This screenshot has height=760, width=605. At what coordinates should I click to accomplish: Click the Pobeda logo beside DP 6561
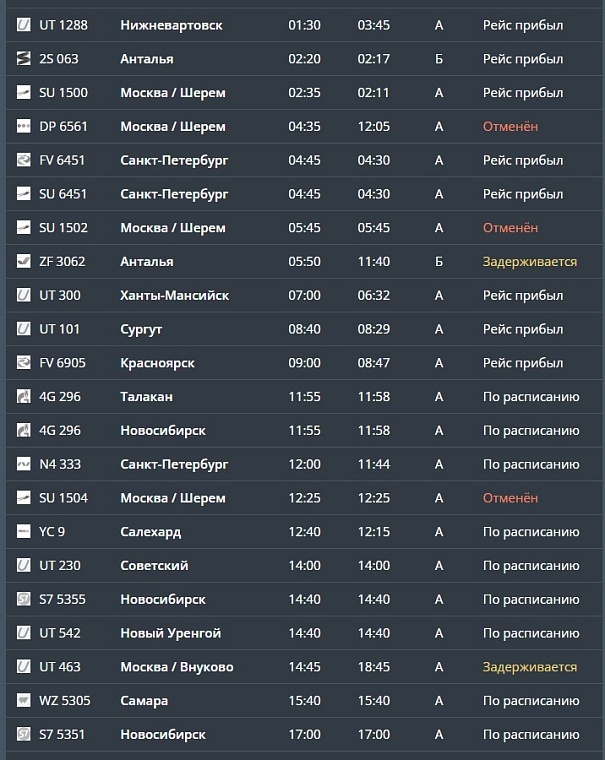click(23, 126)
